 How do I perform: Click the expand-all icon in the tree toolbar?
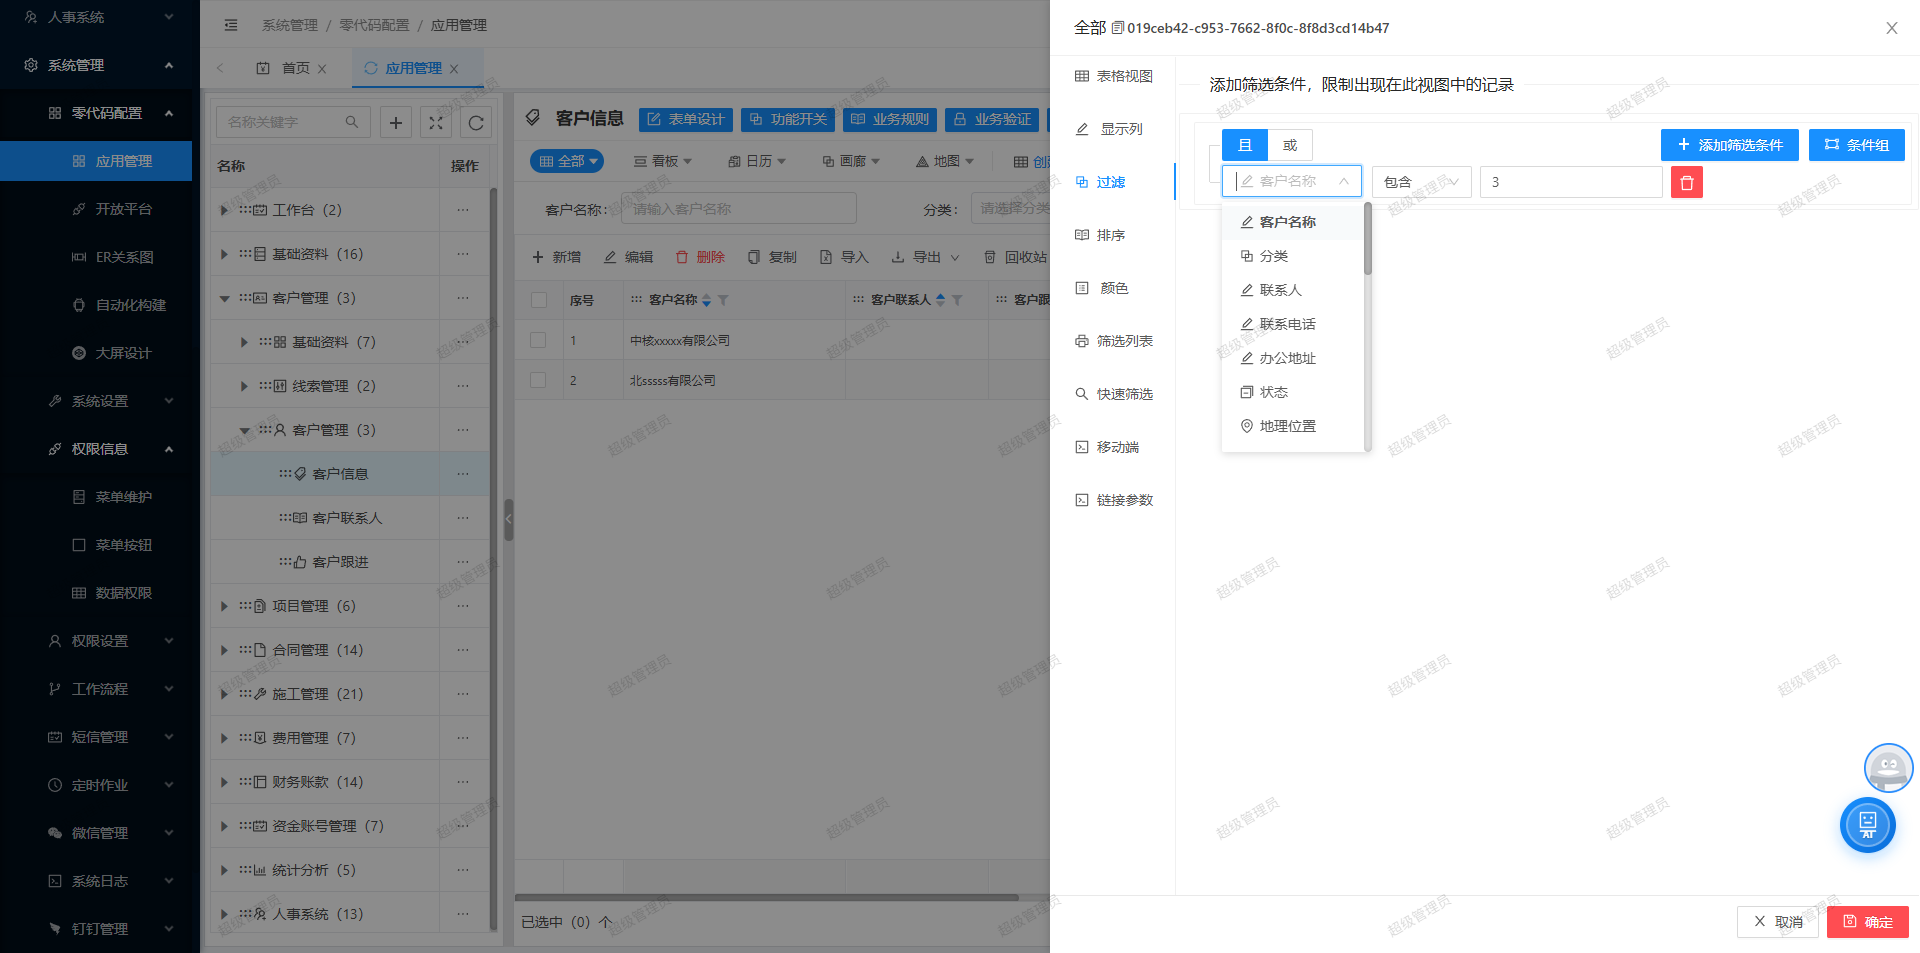coord(436,122)
